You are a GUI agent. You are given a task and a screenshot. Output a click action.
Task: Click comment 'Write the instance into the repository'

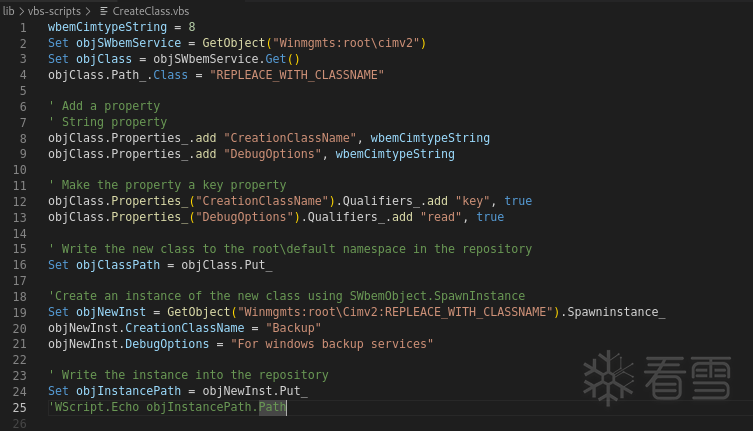click(188, 375)
